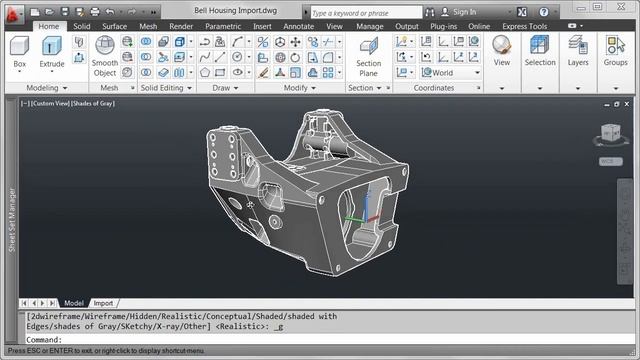Screen dimensions: 640x360
Task: Select the Ellipse draw tool
Action: [237, 73]
